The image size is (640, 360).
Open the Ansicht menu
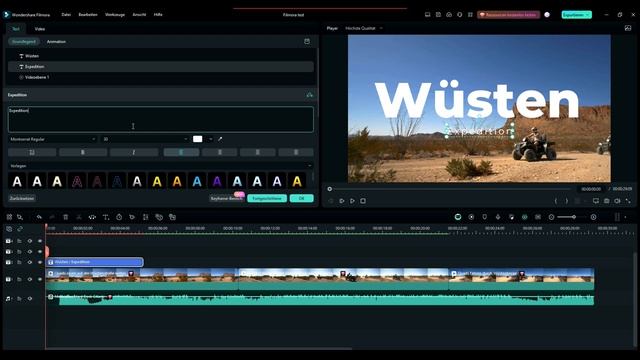pyautogui.click(x=139, y=14)
